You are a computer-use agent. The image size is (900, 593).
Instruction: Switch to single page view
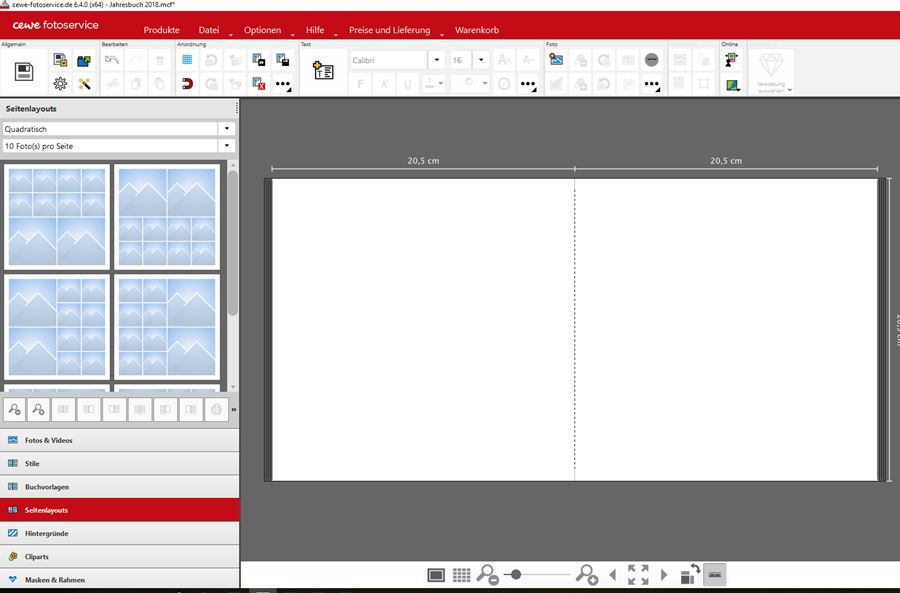tap(436, 575)
